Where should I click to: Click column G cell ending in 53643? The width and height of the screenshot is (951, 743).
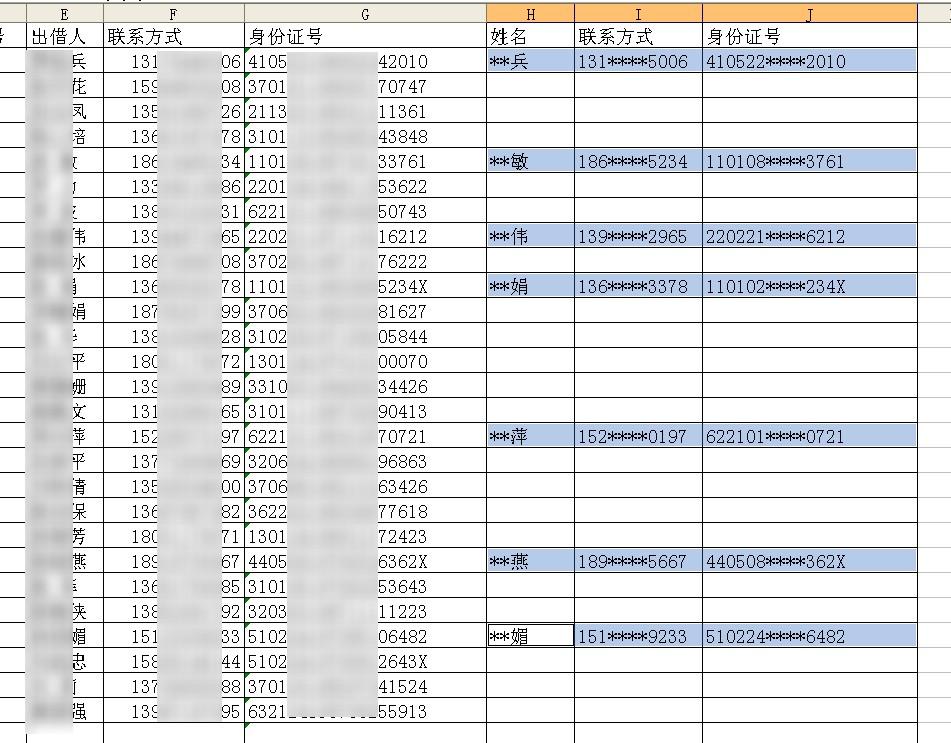tap(365, 586)
